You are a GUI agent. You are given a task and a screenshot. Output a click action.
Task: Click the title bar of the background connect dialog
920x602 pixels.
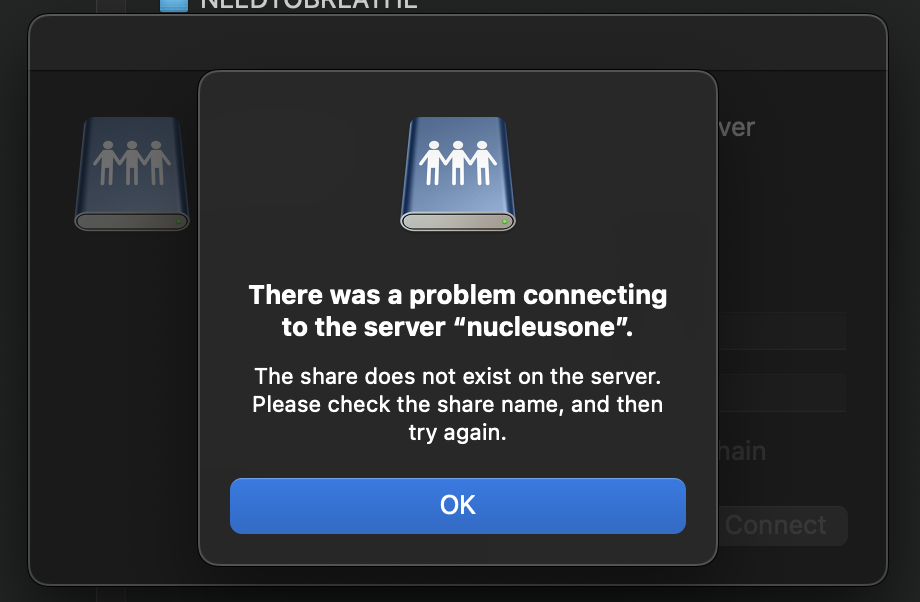(458, 42)
